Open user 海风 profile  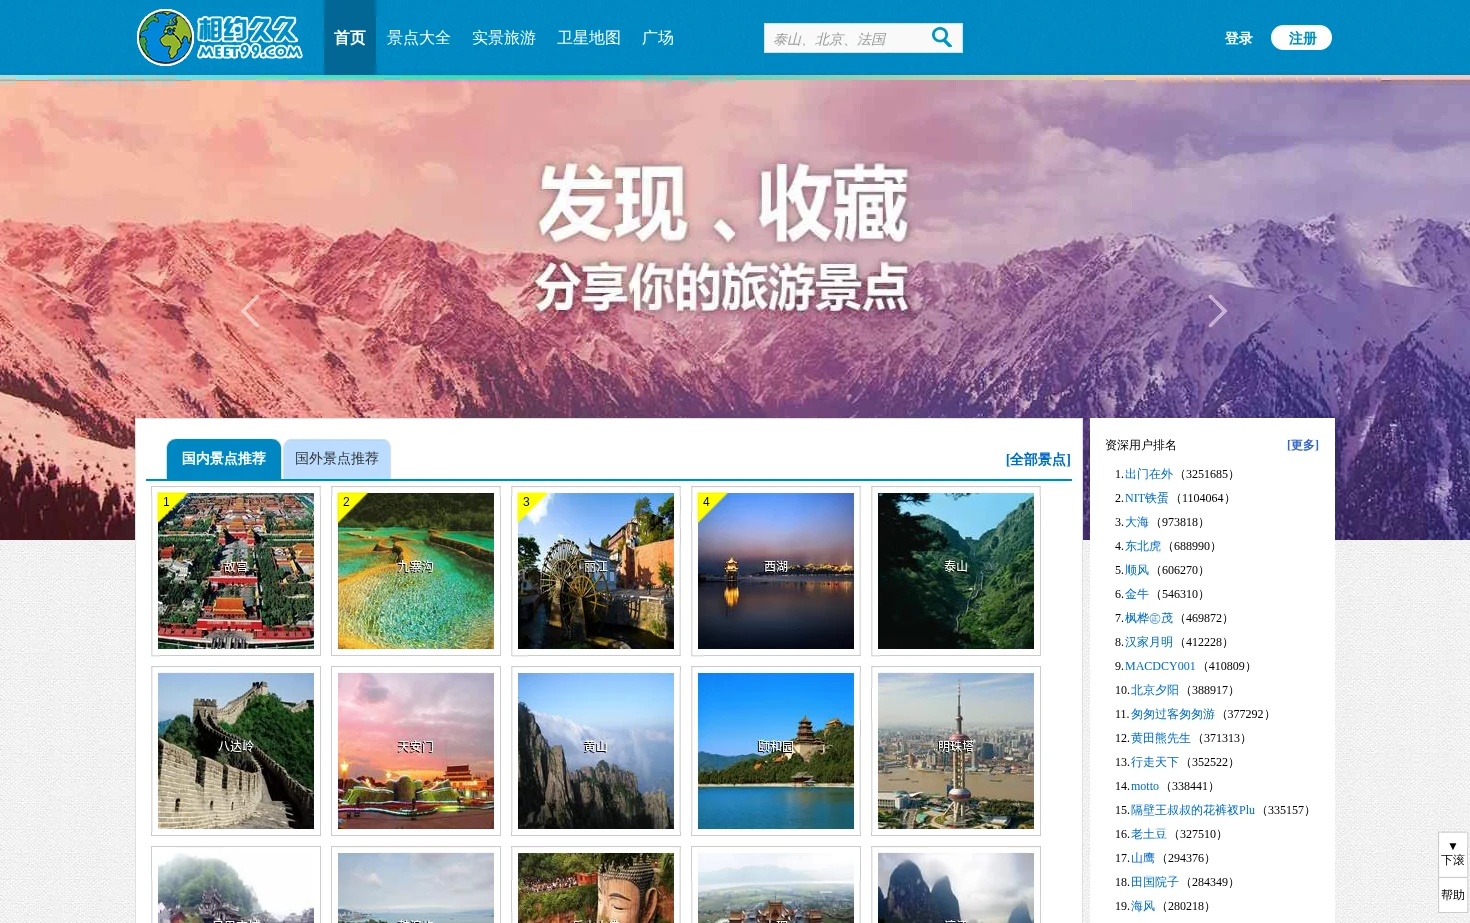tap(1142, 906)
